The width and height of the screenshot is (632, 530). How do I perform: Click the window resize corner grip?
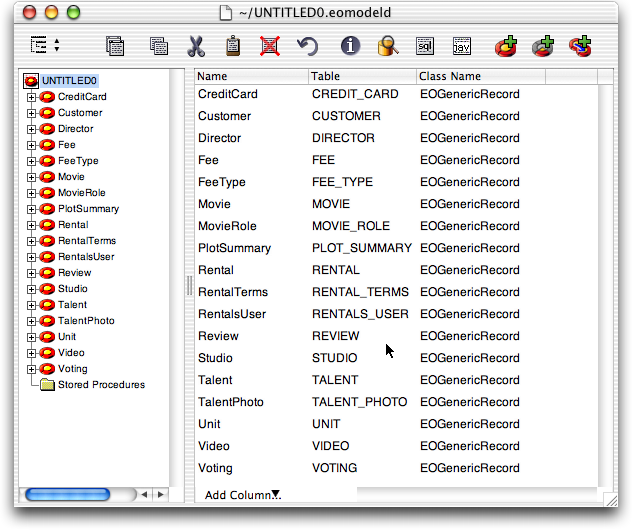coord(611,500)
